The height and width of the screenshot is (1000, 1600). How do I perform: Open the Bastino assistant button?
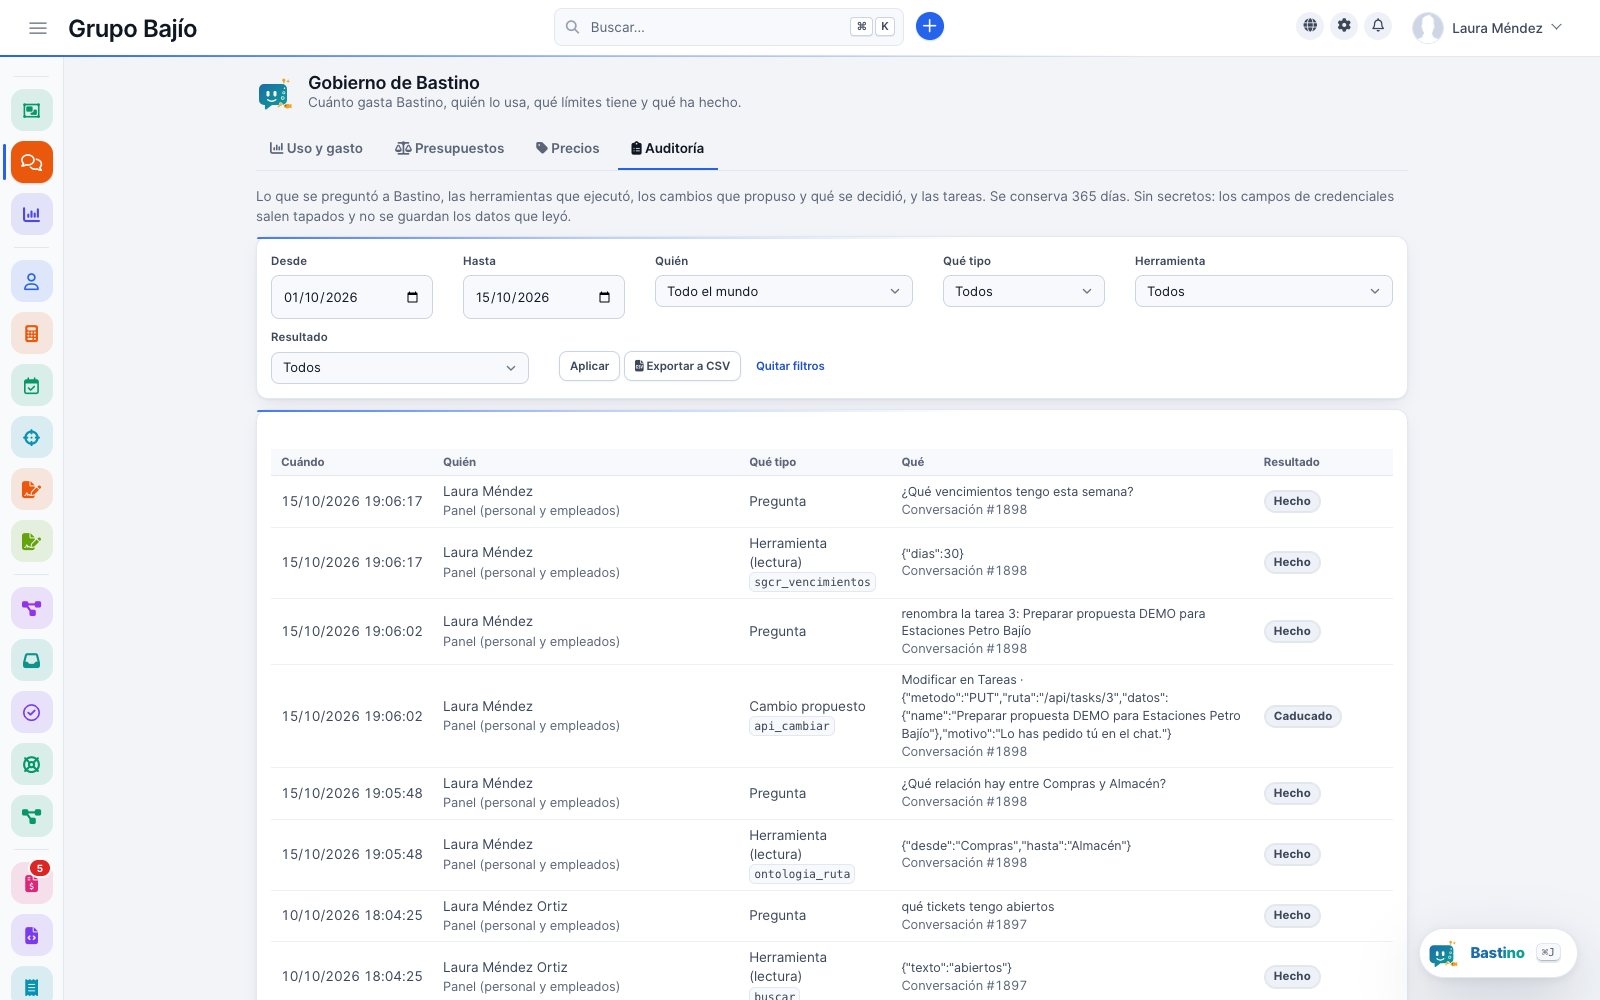point(1497,953)
